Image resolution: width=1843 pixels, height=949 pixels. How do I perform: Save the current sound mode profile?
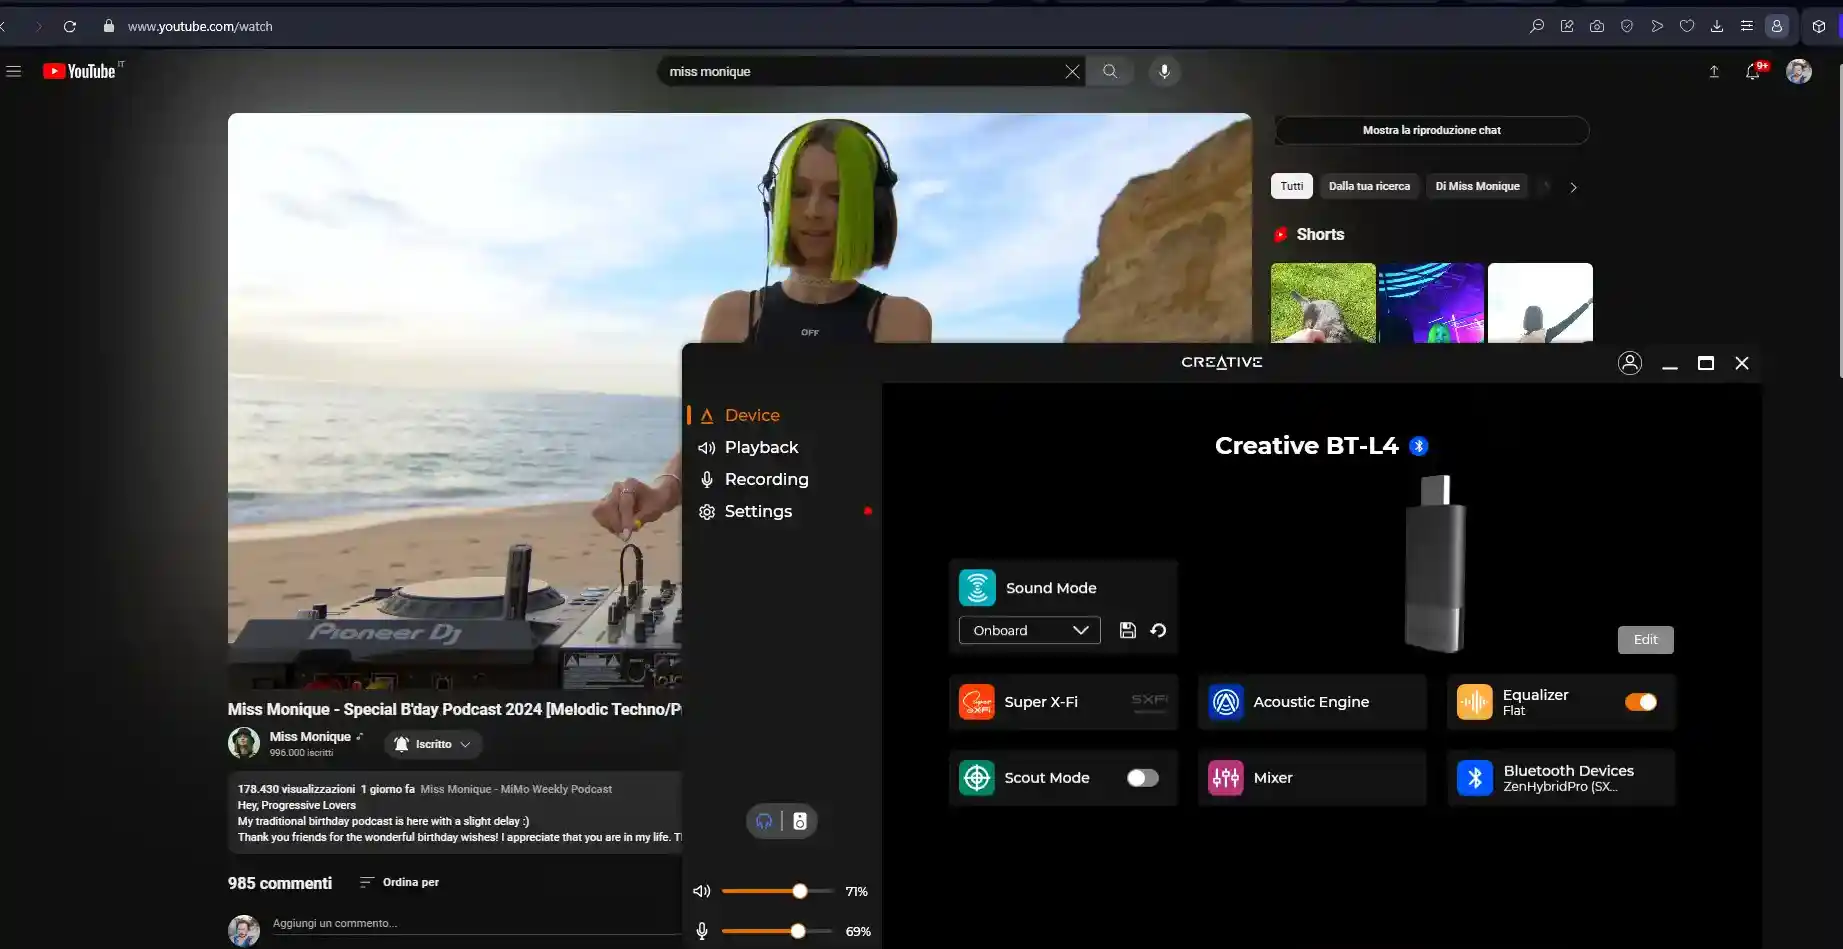click(1127, 630)
